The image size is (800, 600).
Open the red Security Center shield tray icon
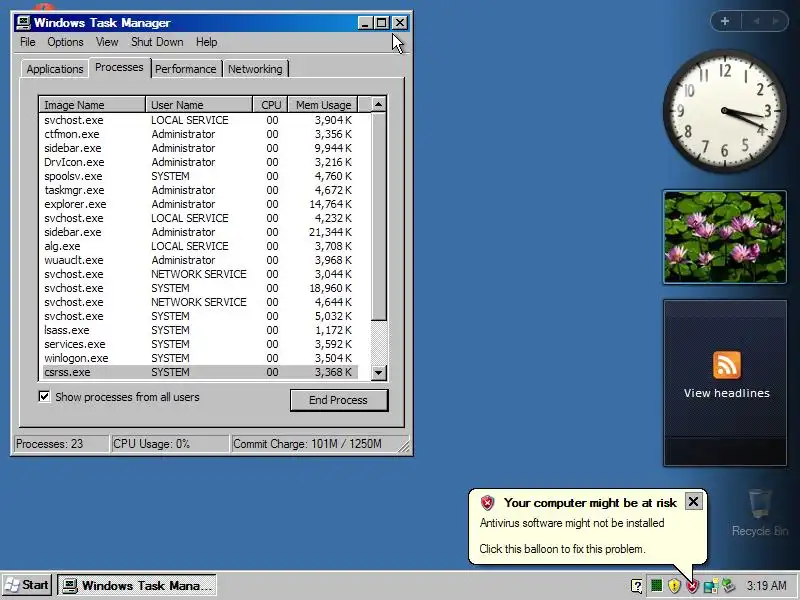pos(692,586)
